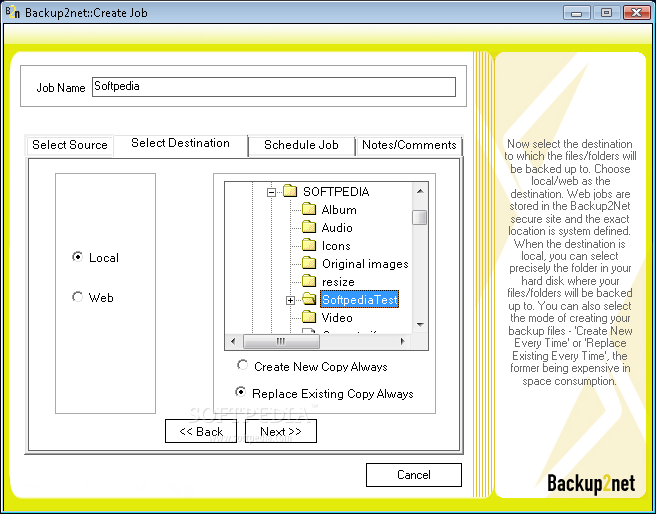
Task: Click the folder tree scroll up arrow
Action: tap(420, 191)
